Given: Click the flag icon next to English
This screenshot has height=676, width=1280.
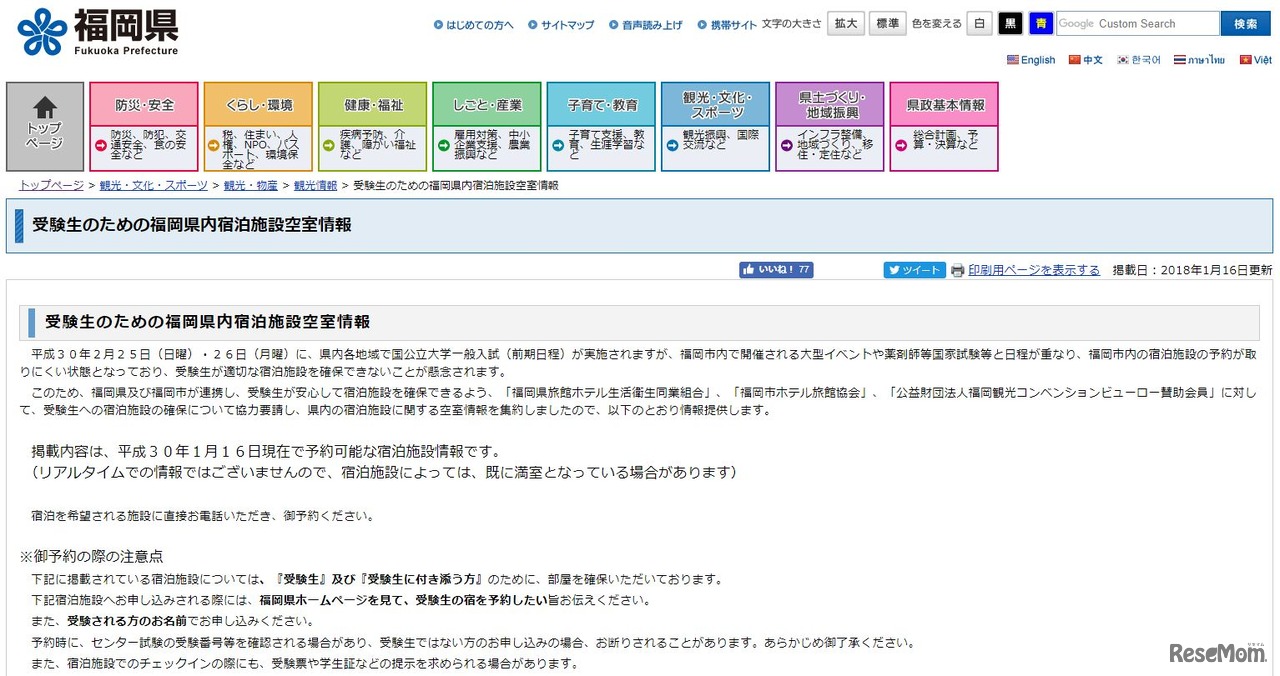Looking at the screenshot, I should 1011,59.
